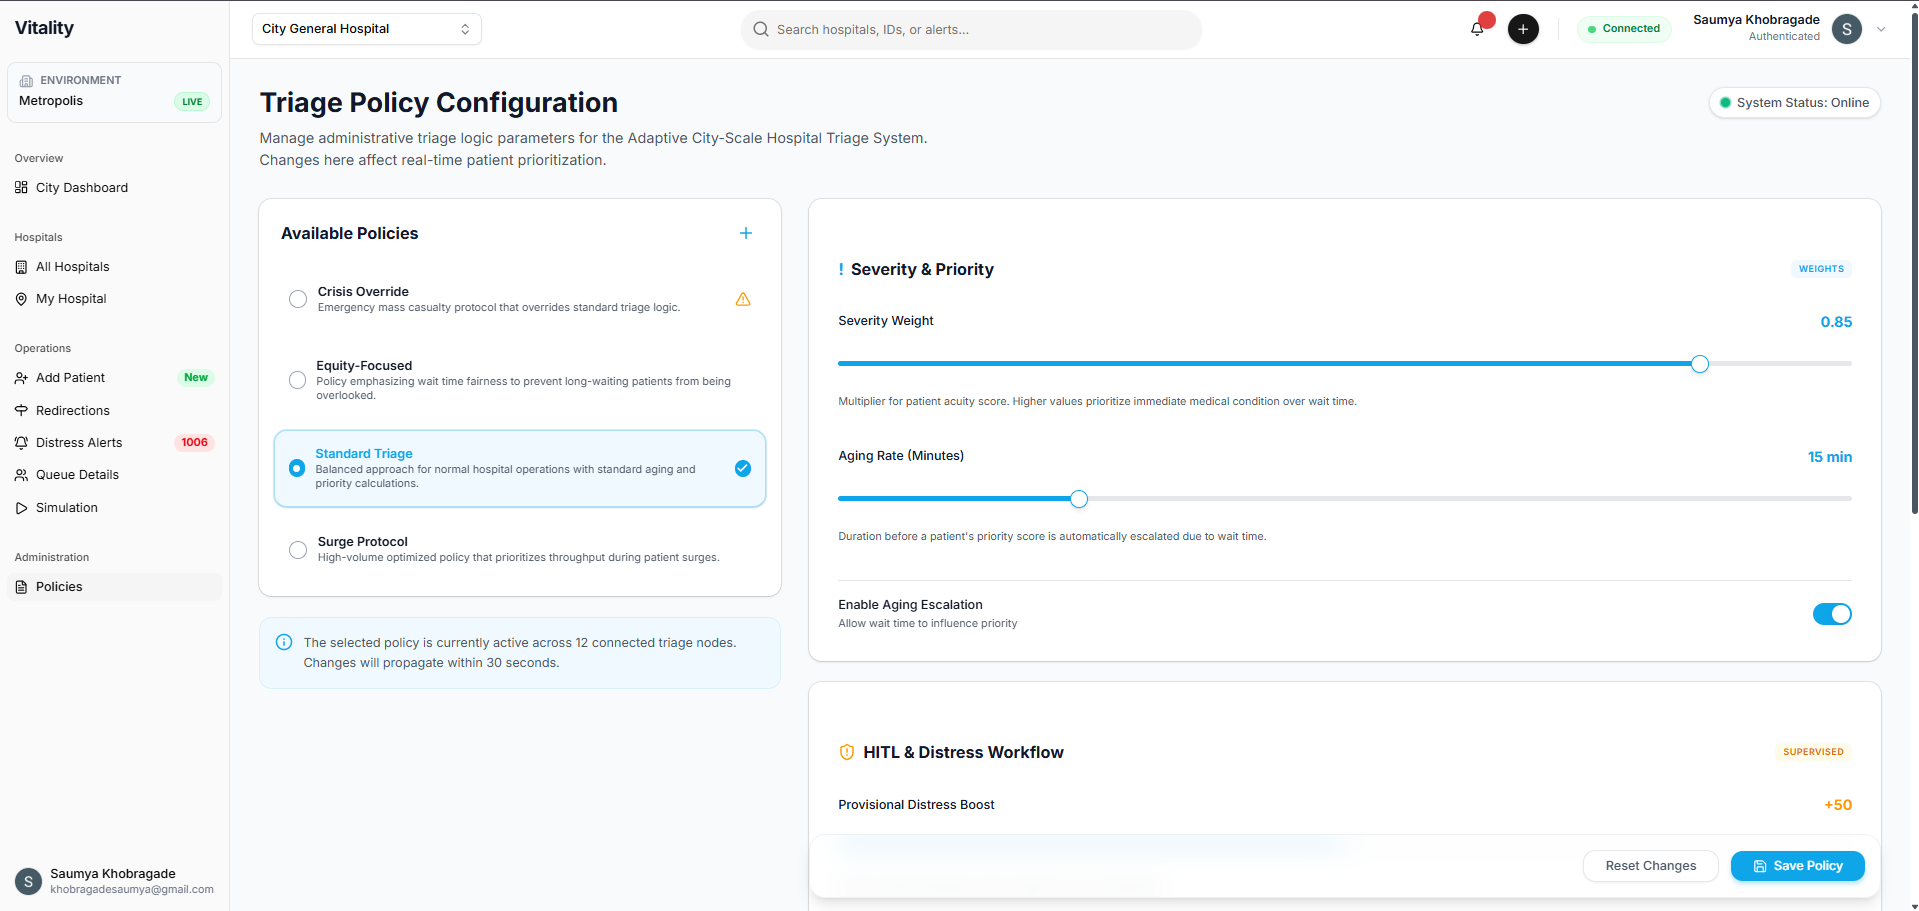Select the Crisis Override policy radio button
This screenshot has width=1919, height=911.
(298, 299)
